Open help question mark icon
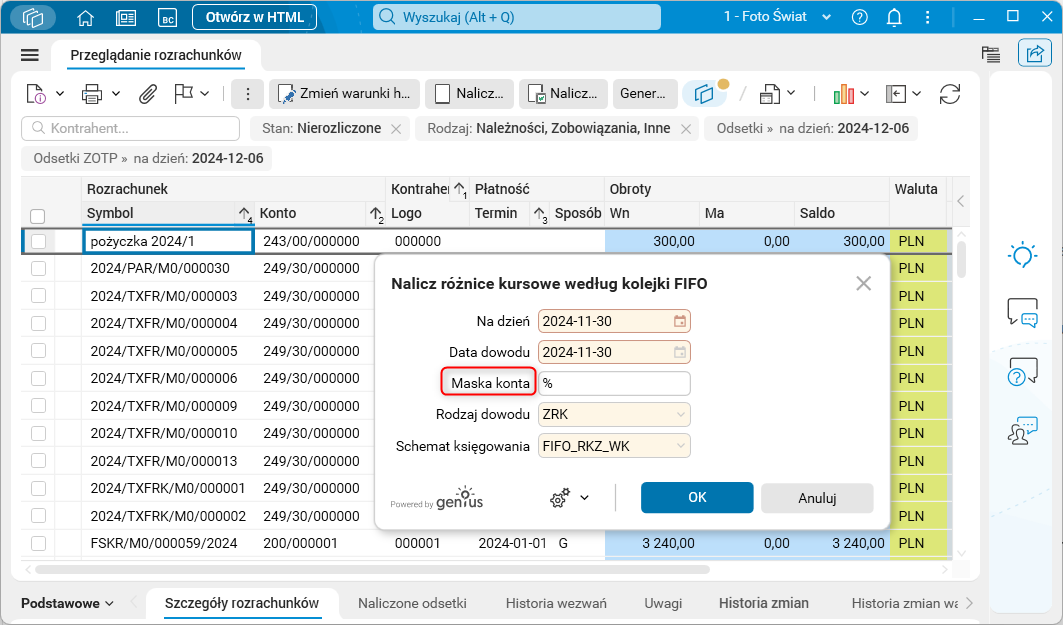Image resolution: width=1063 pixels, height=625 pixels. click(x=860, y=18)
